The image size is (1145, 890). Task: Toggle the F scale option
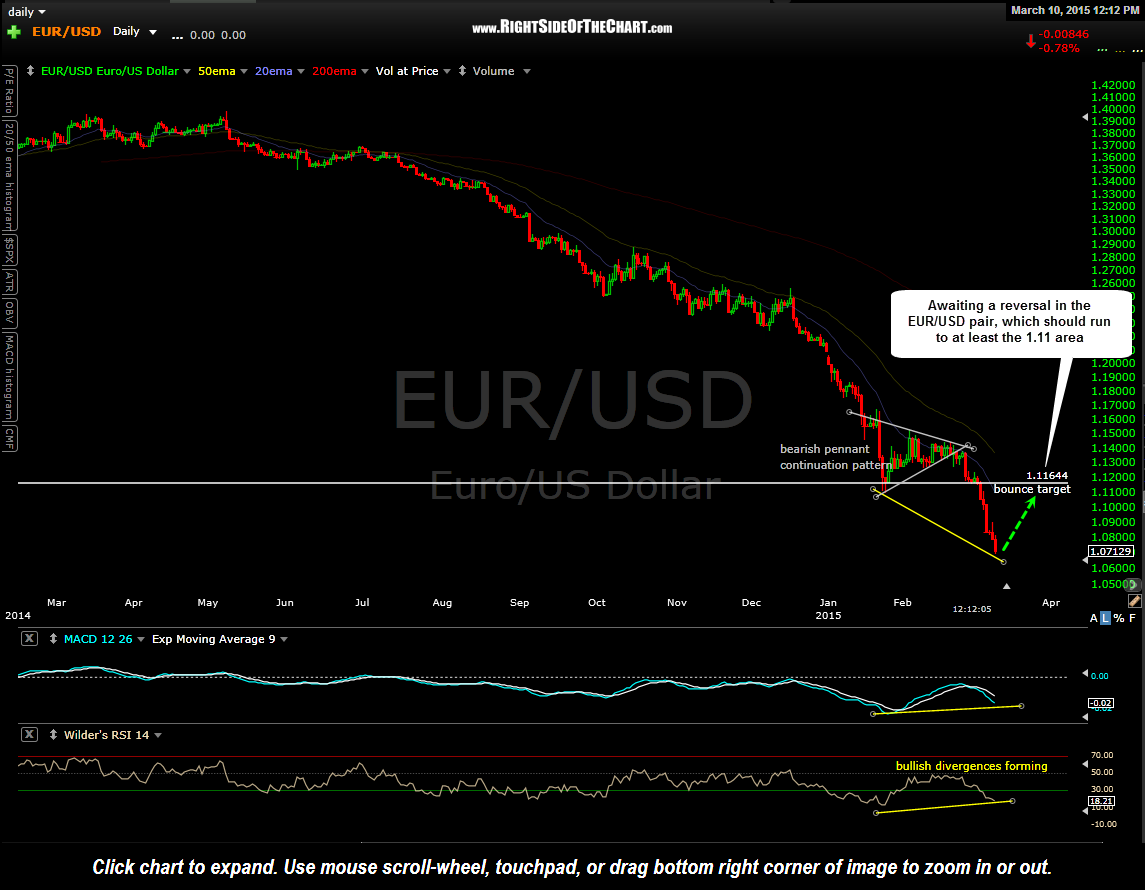(1133, 619)
